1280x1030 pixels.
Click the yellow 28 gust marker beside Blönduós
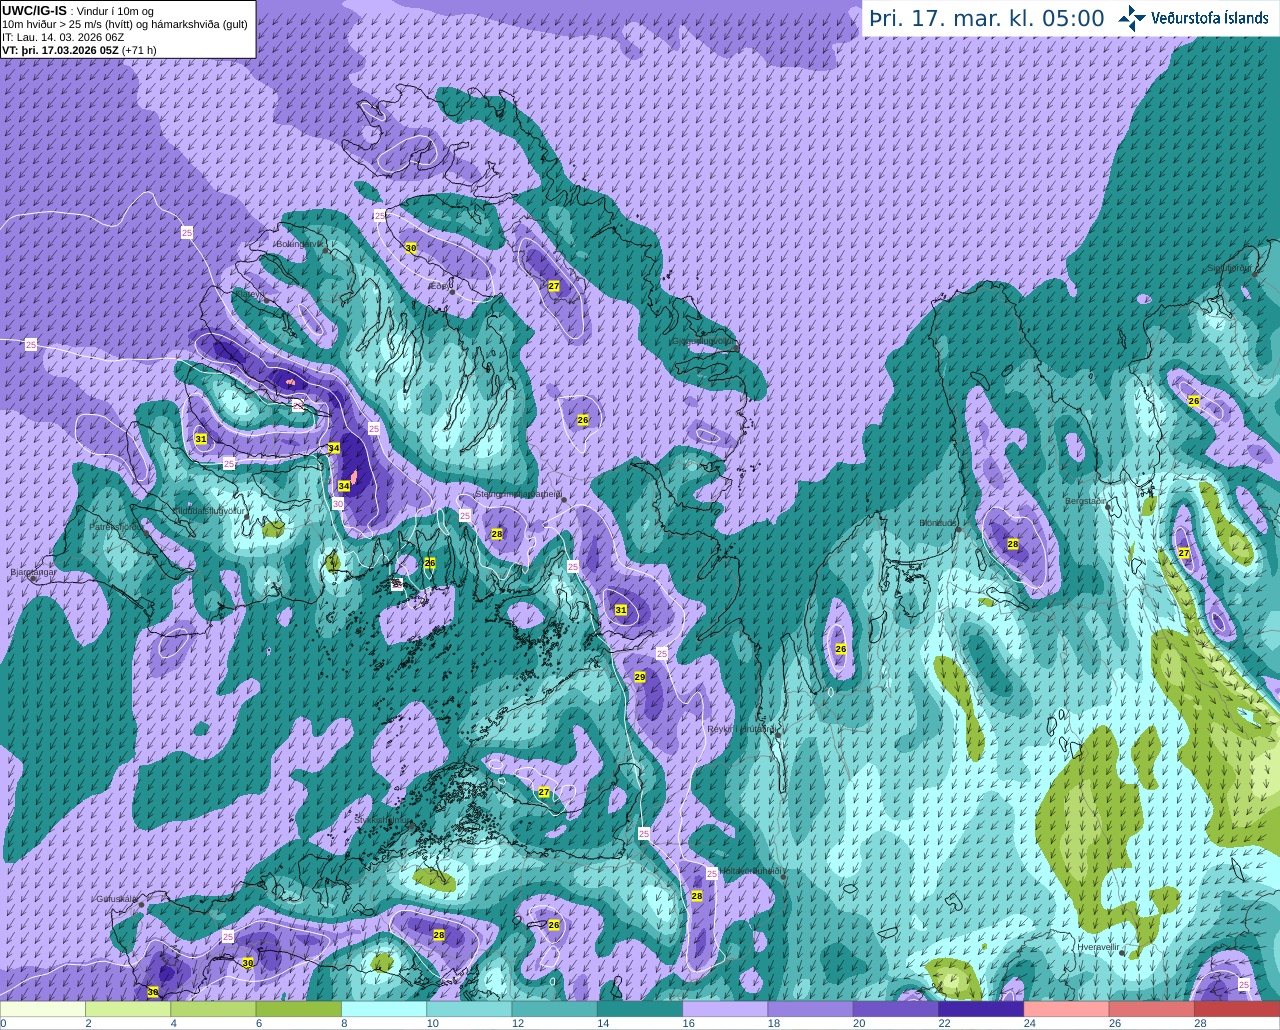tap(1013, 544)
